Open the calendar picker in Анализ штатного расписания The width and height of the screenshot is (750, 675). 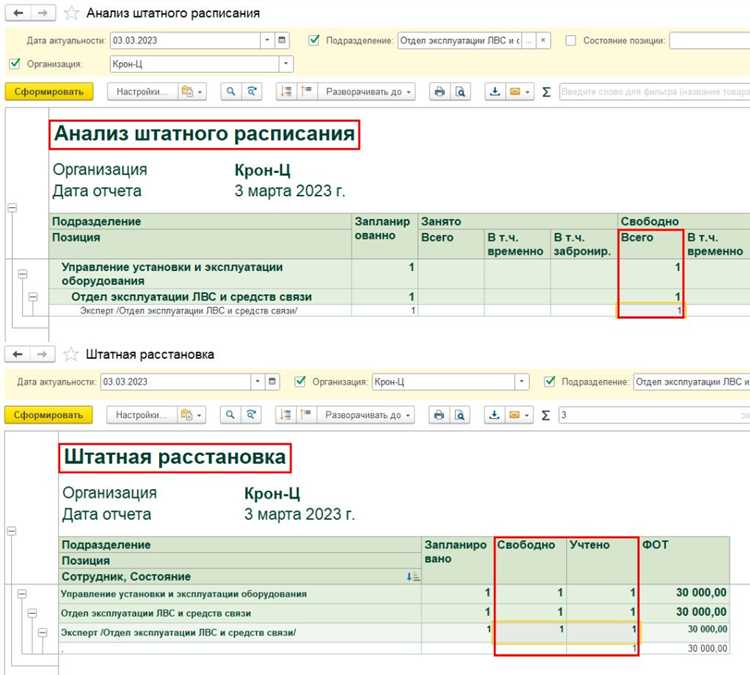point(282,40)
